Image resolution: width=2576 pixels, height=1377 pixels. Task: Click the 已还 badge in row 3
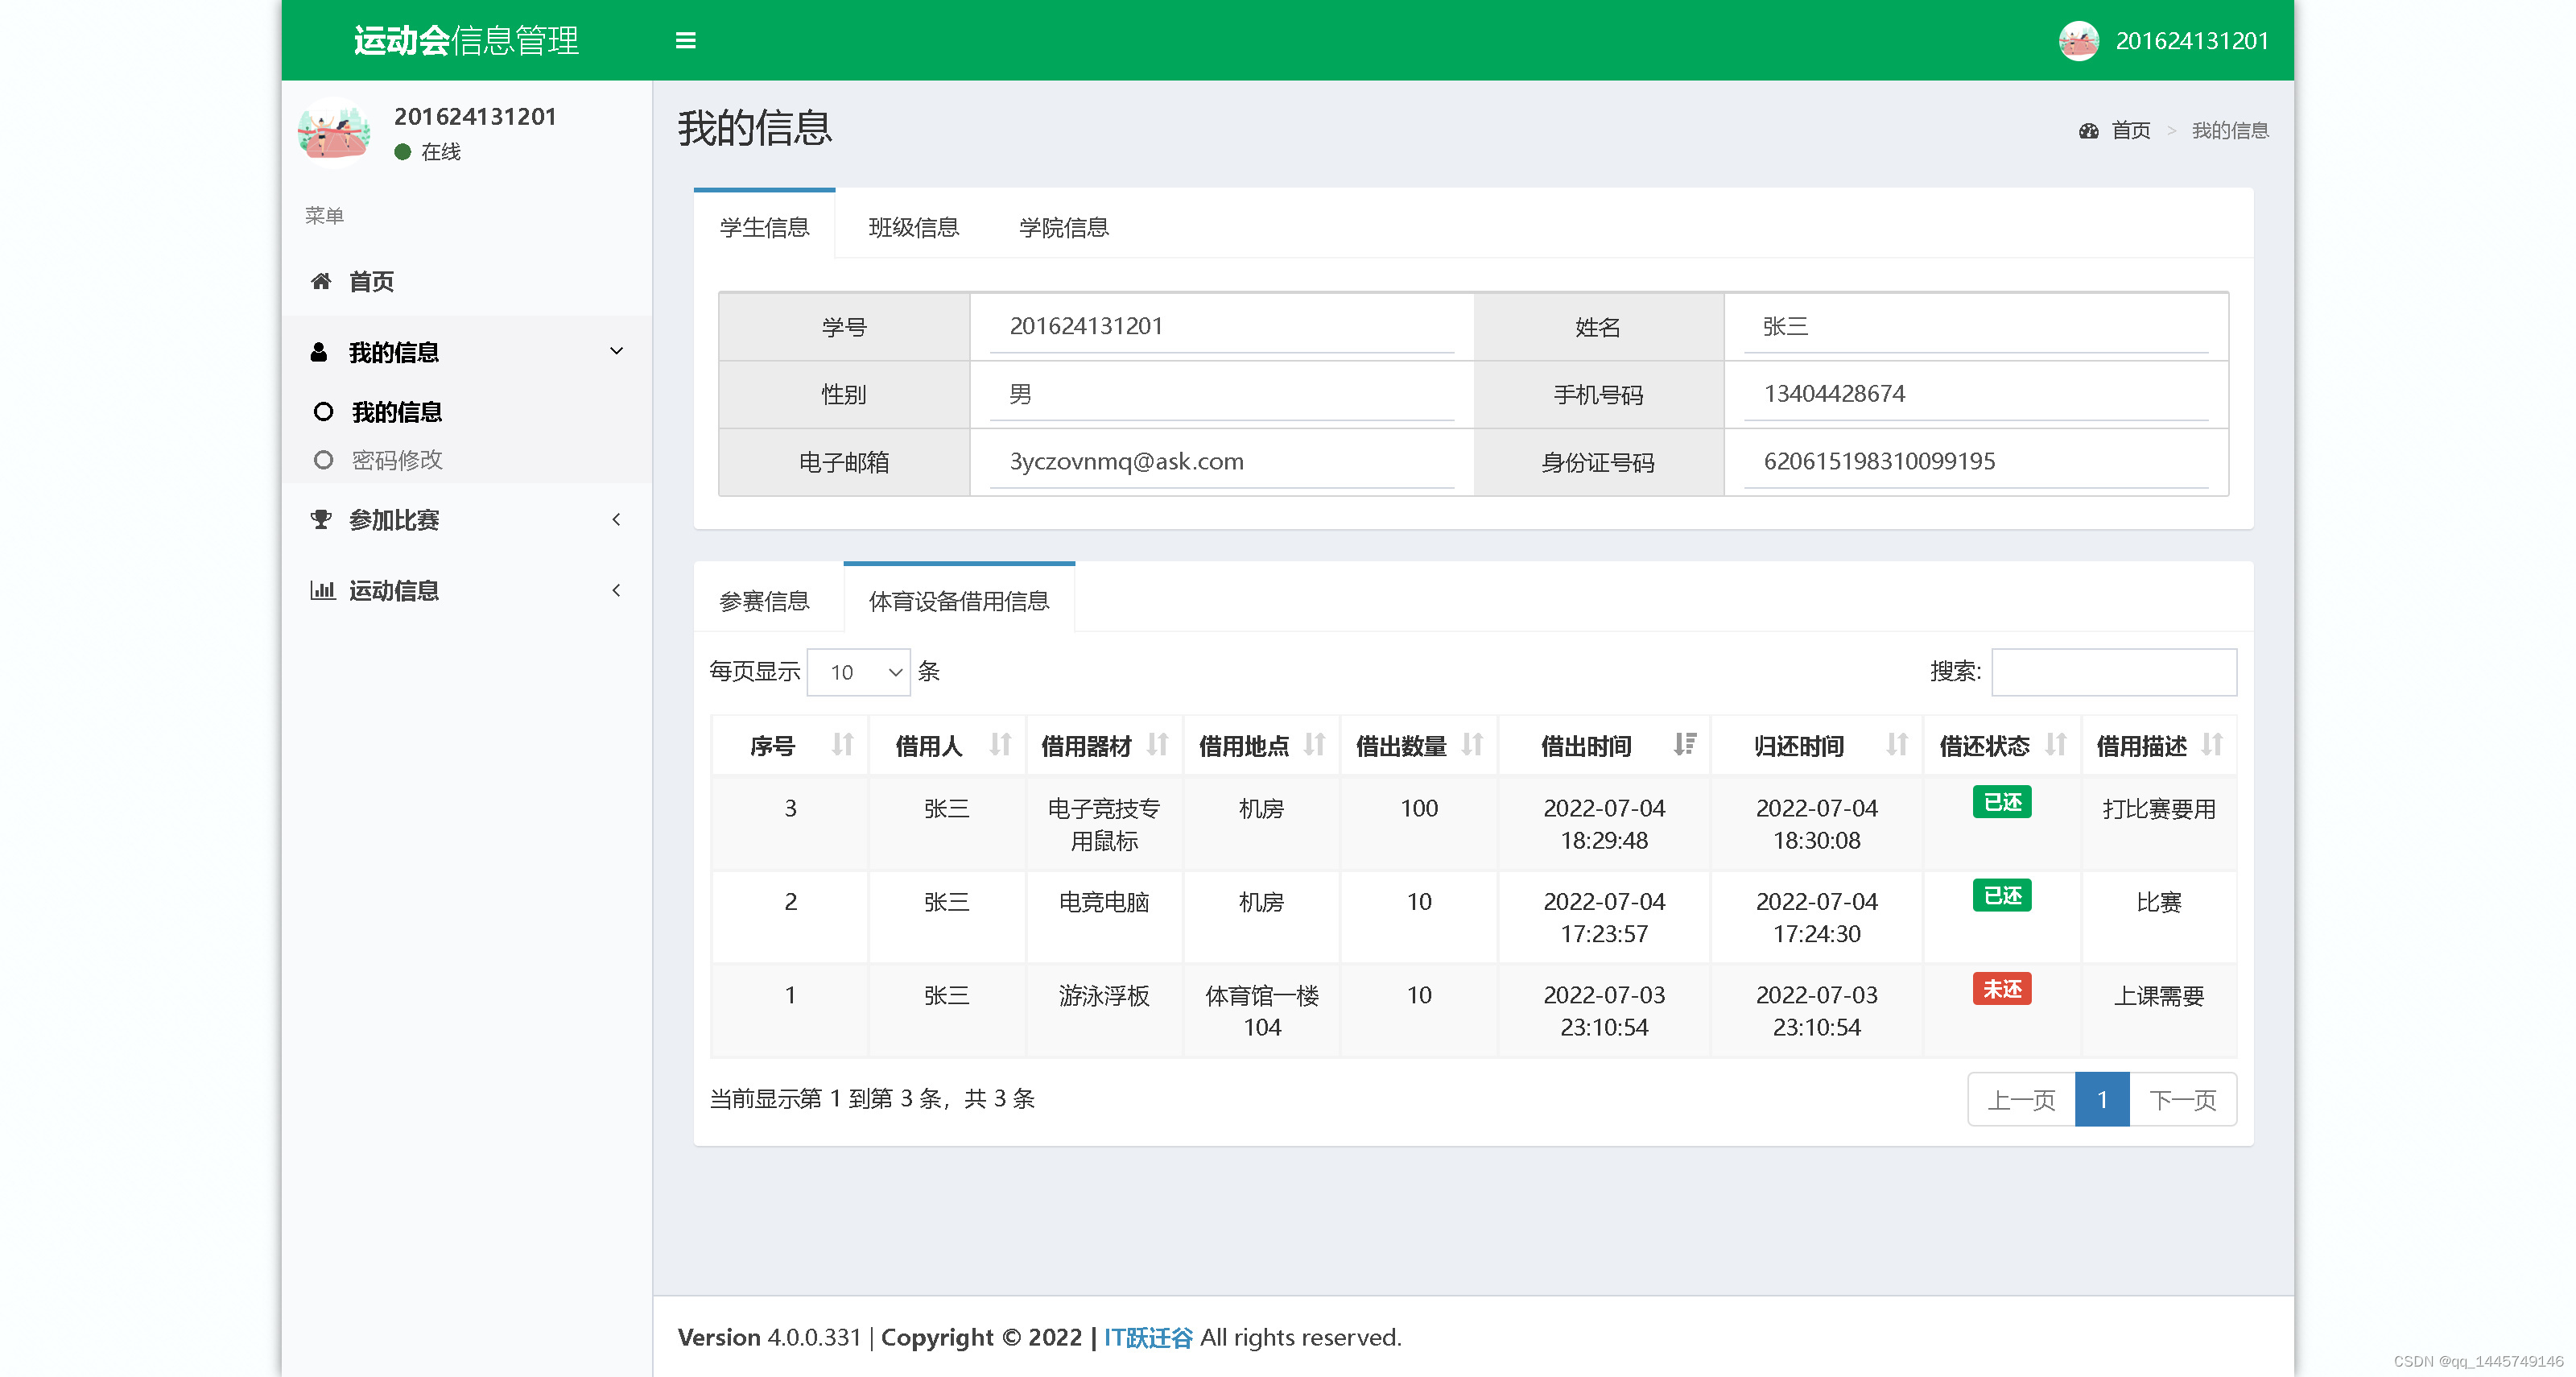point(2001,802)
